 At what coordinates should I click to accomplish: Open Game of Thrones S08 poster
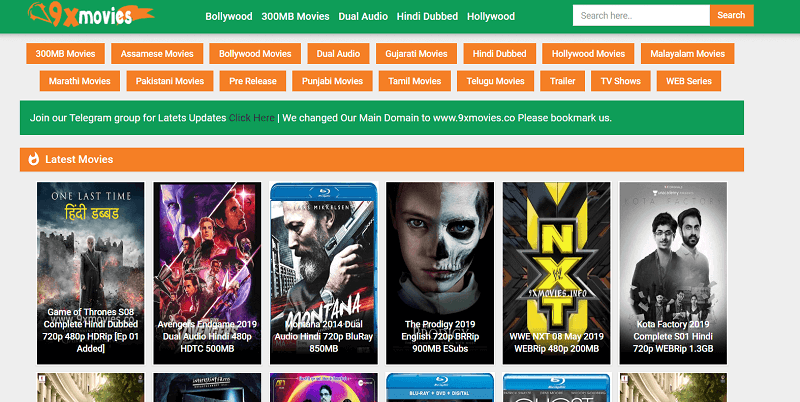[91, 273]
